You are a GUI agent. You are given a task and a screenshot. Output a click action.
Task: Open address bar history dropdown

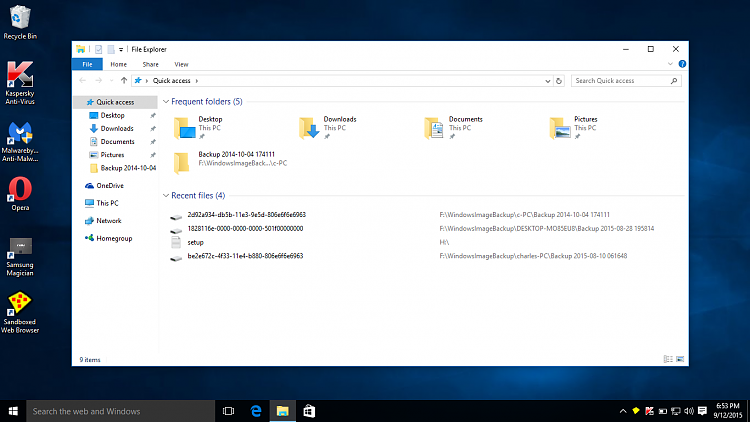pyautogui.click(x=548, y=81)
